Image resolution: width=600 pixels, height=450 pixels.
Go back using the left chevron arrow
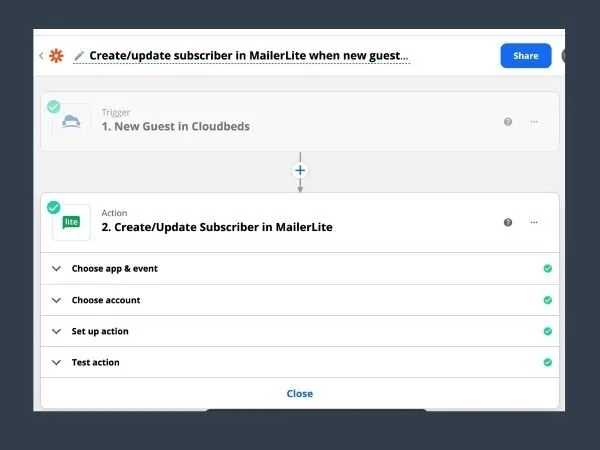point(41,56)
